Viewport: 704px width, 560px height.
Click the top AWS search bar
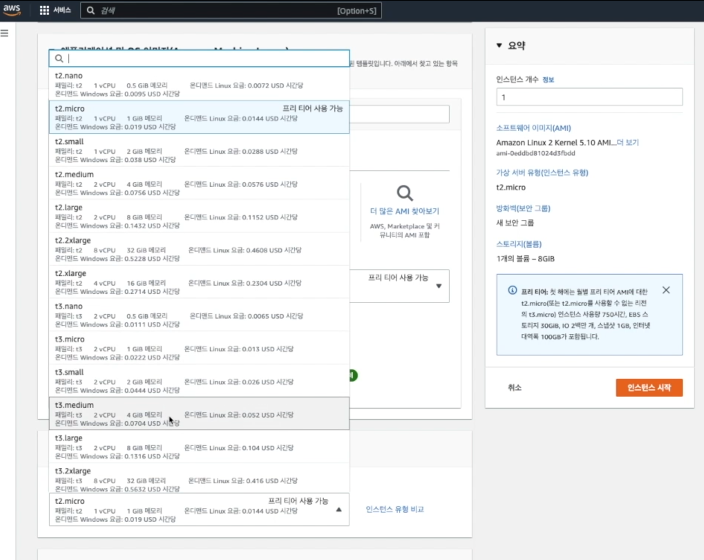[231, 10]
